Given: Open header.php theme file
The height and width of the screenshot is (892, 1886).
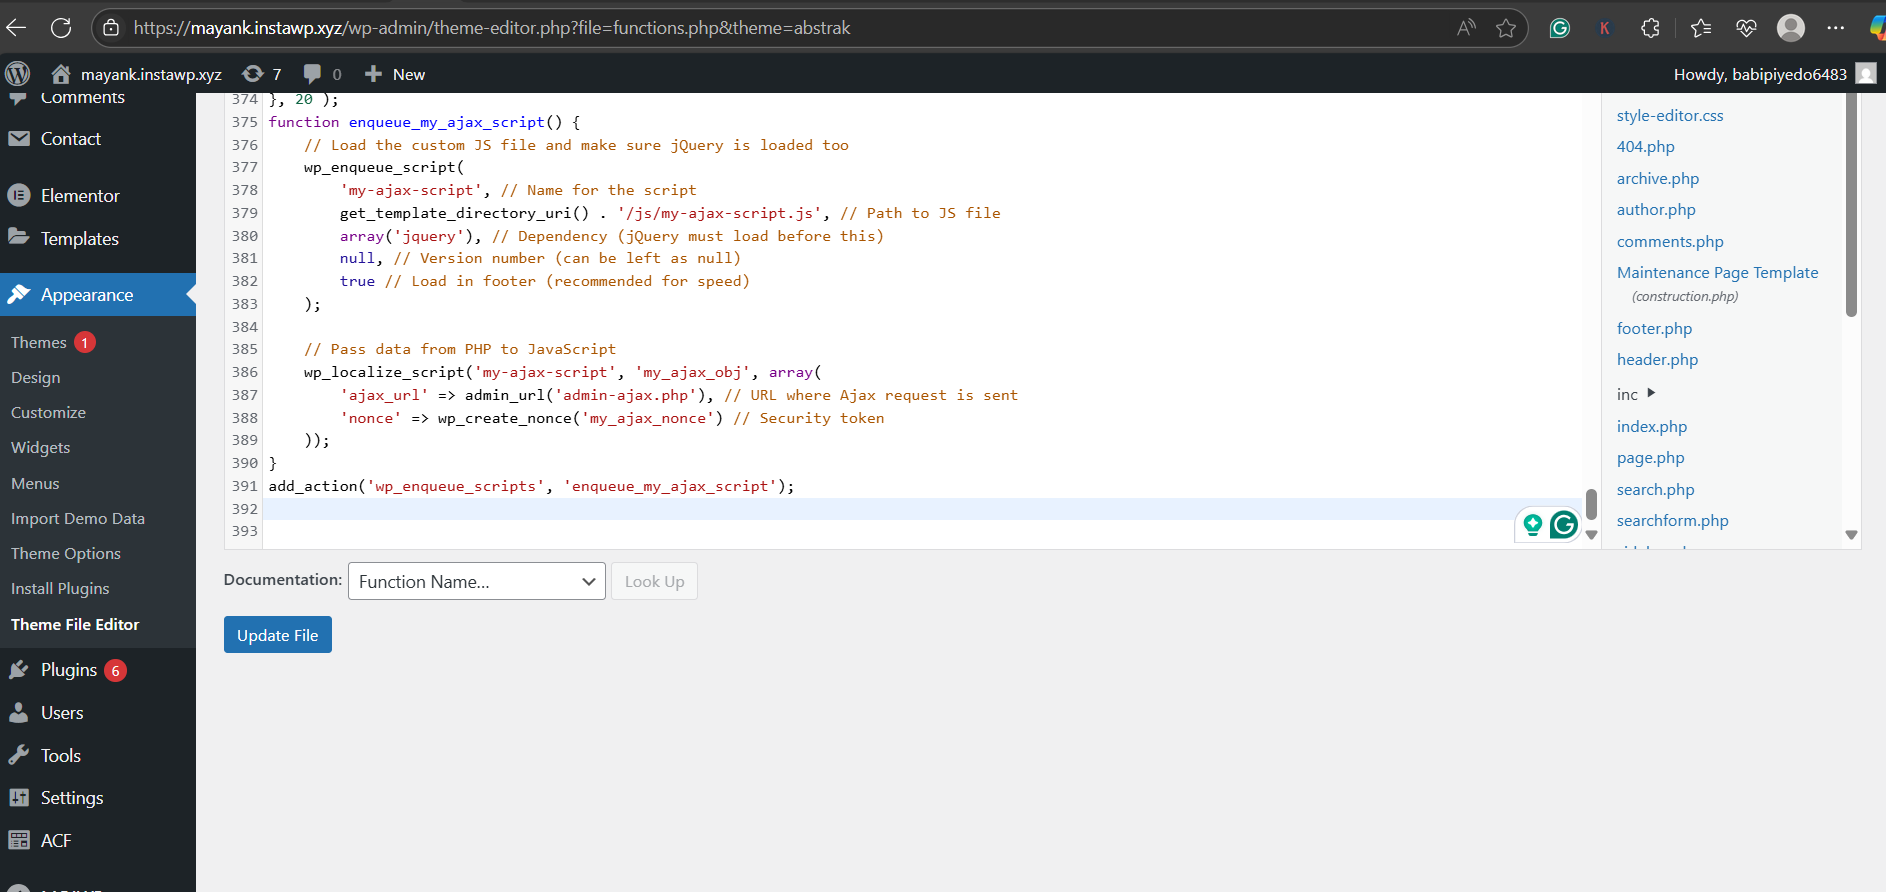Looking at the screenshot, I should point(1657,359).
